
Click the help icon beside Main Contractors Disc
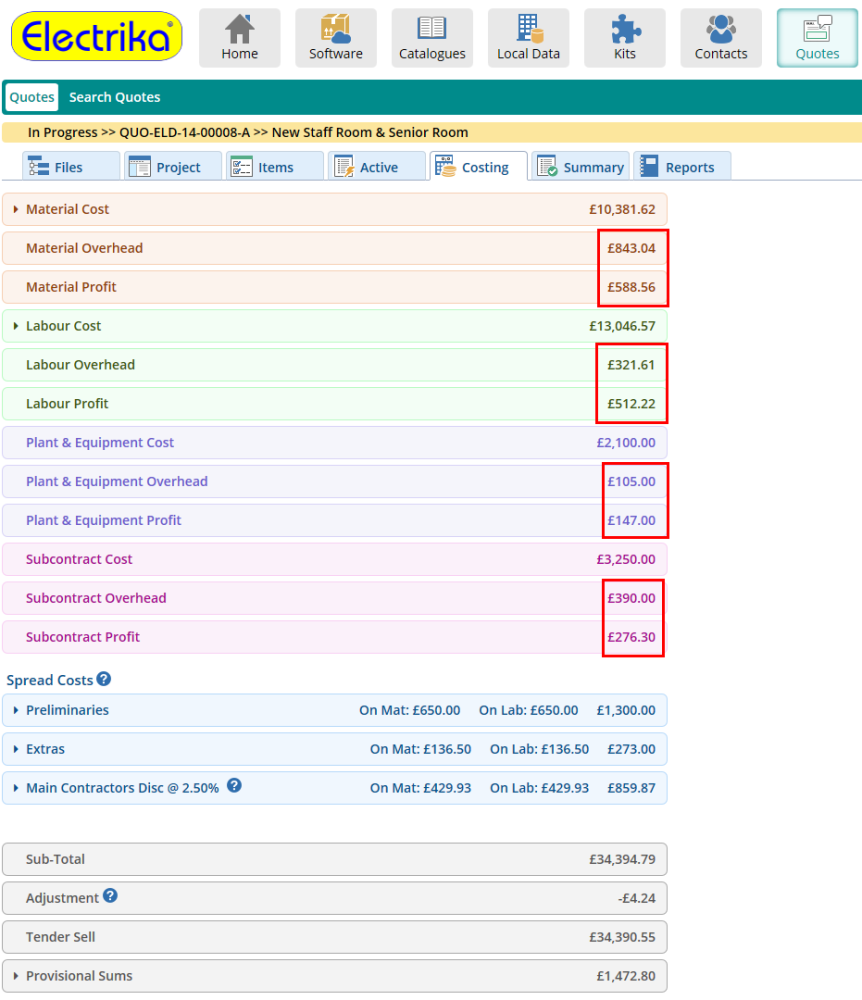click(x=235, y=788)
